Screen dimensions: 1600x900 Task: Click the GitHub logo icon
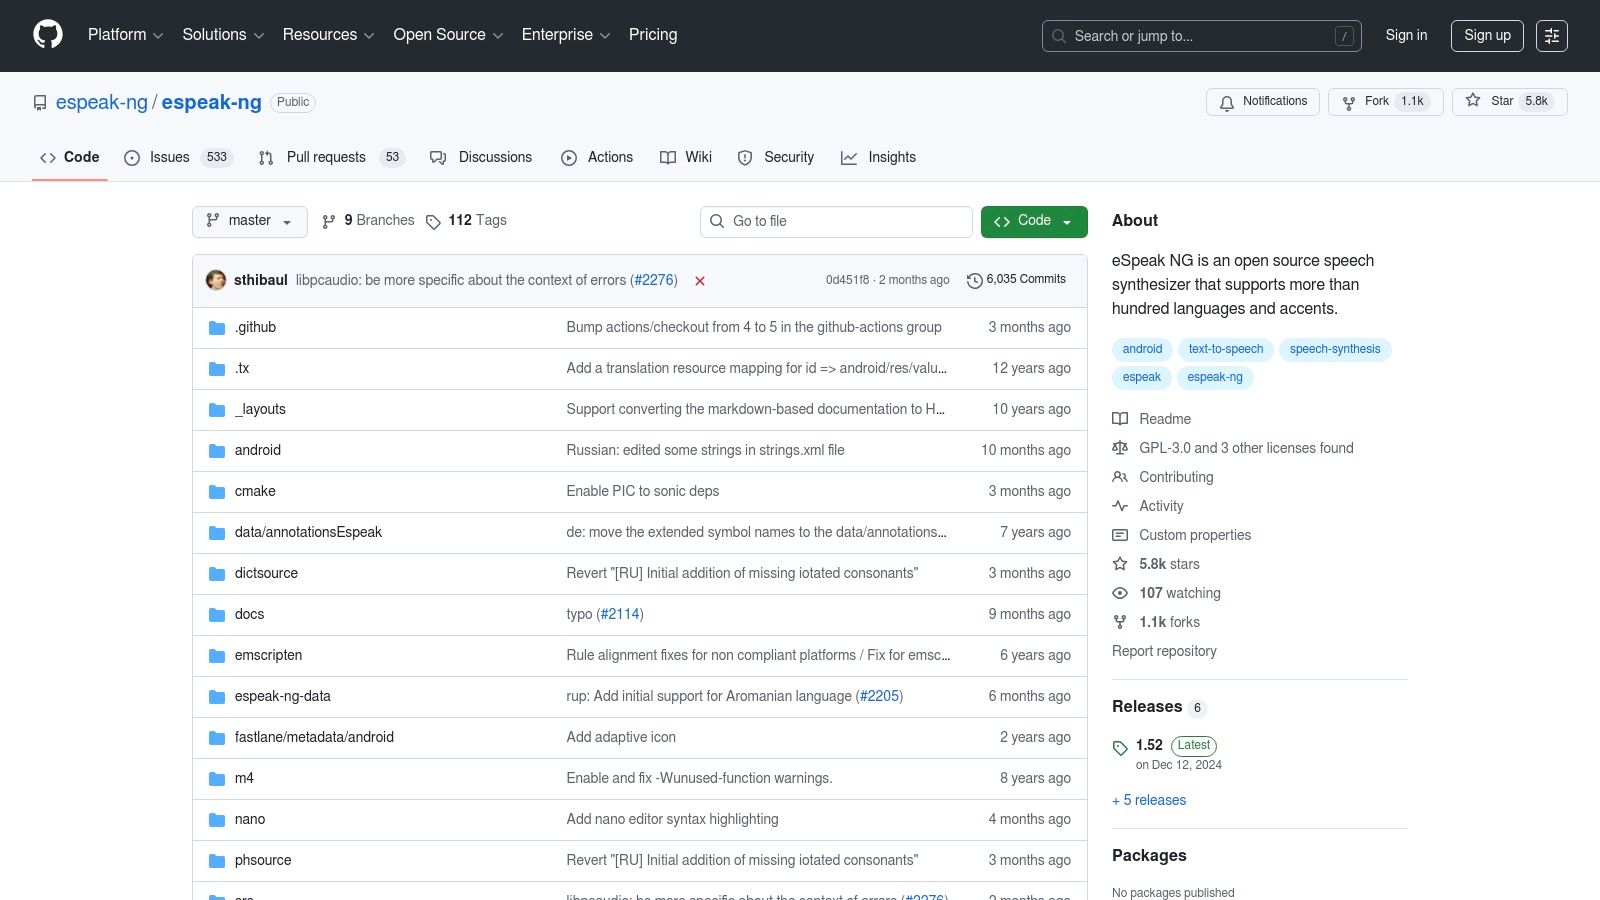tap(48, 35)
